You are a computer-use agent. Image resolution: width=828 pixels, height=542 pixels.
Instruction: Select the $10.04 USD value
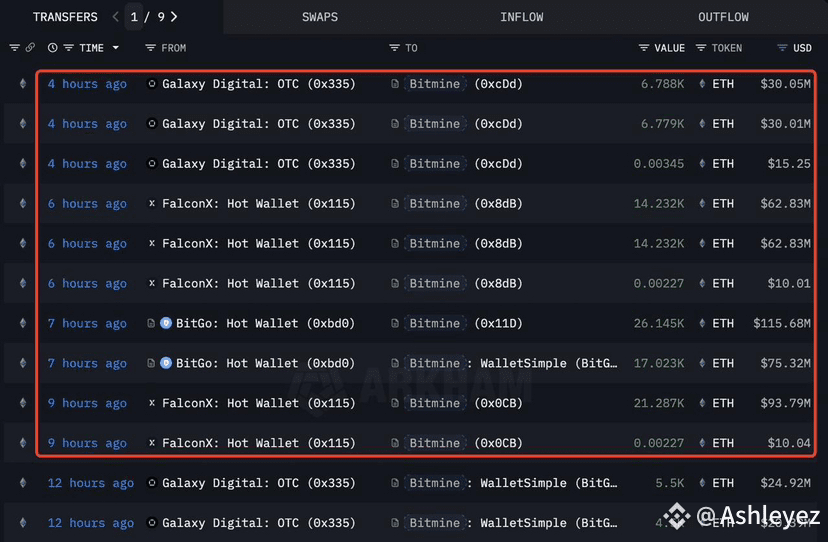tap(789, 443)
